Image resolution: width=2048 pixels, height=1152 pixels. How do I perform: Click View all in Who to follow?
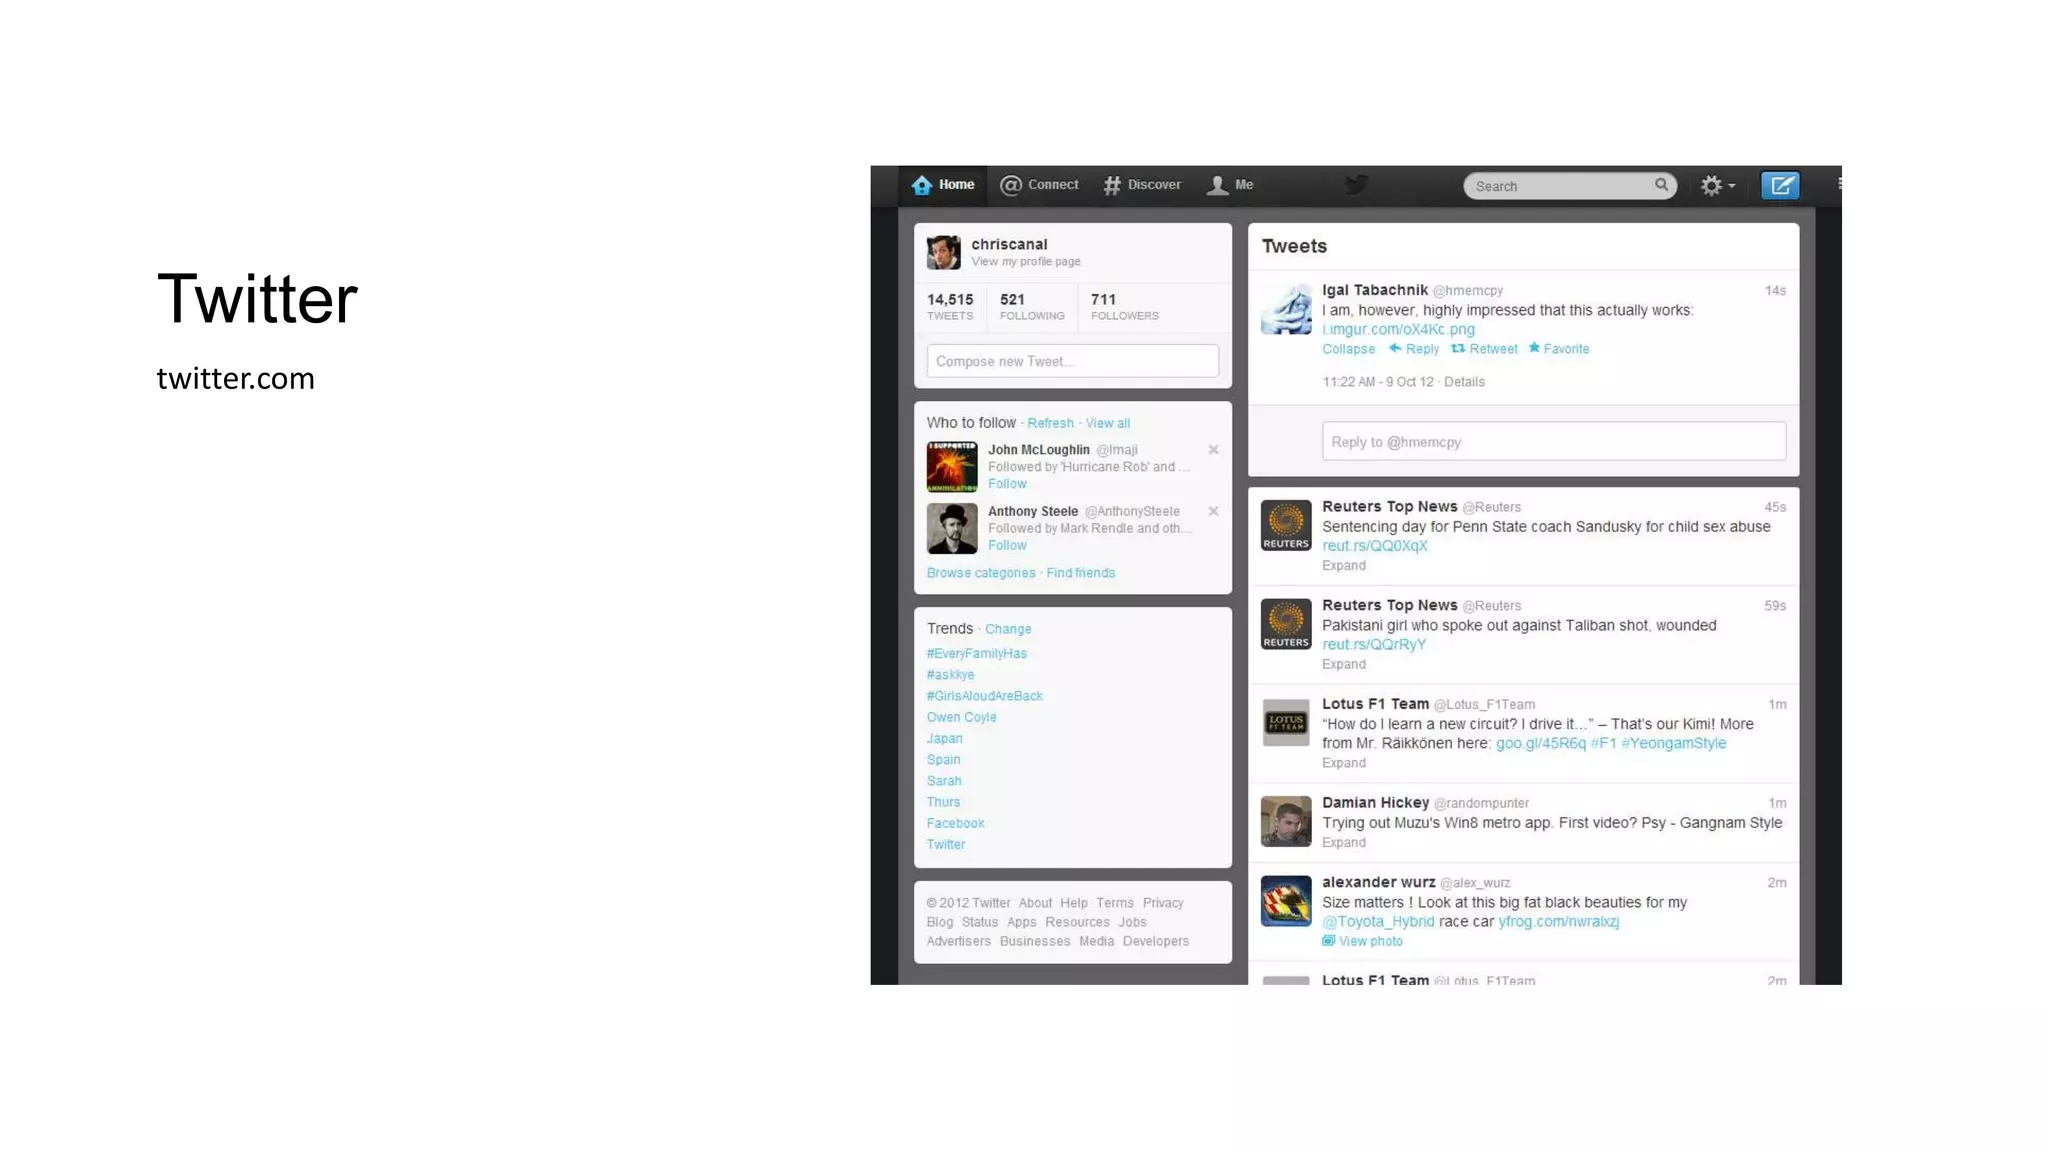pyautogui.click(x=1108, y=423)
